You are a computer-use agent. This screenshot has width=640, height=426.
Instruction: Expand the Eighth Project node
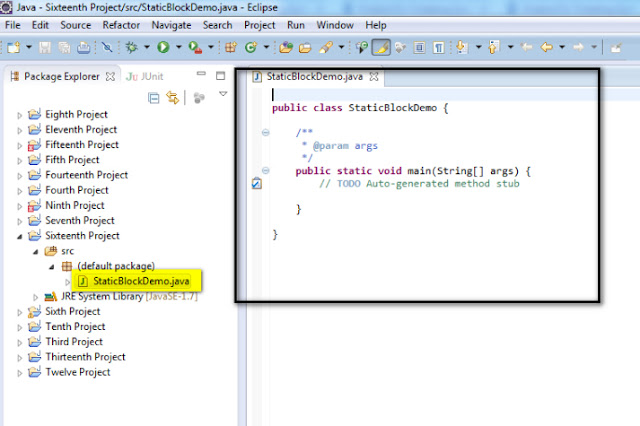(x=19, y=115)
